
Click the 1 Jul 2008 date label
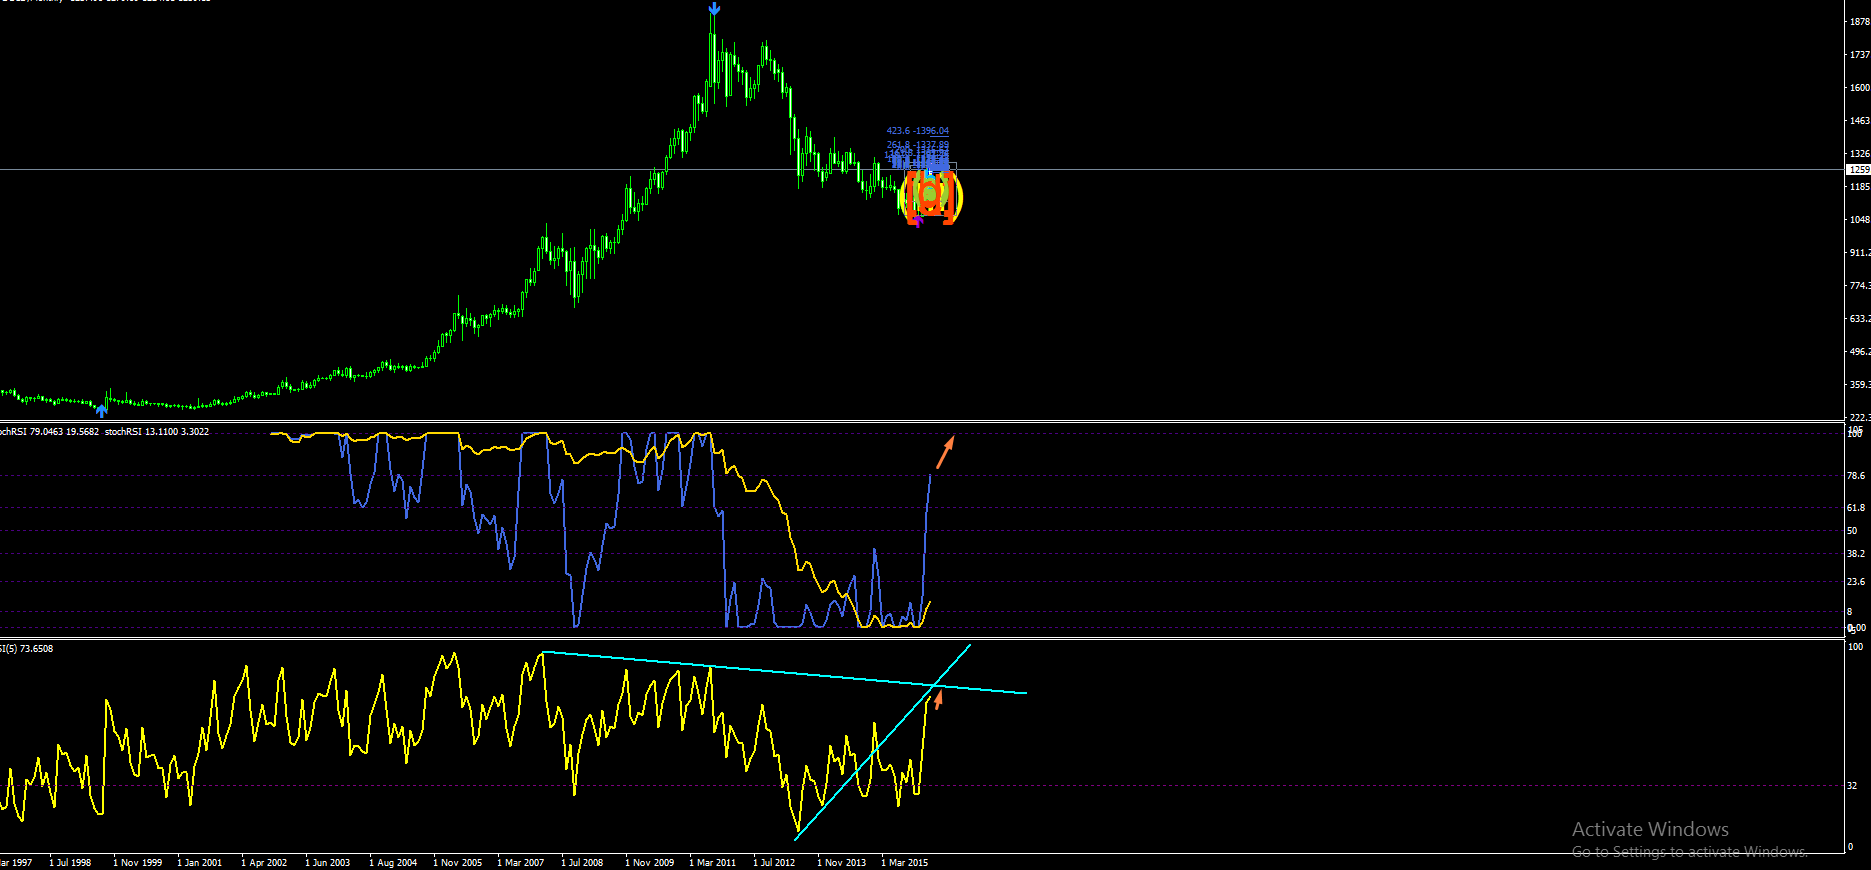coord(582,862)
